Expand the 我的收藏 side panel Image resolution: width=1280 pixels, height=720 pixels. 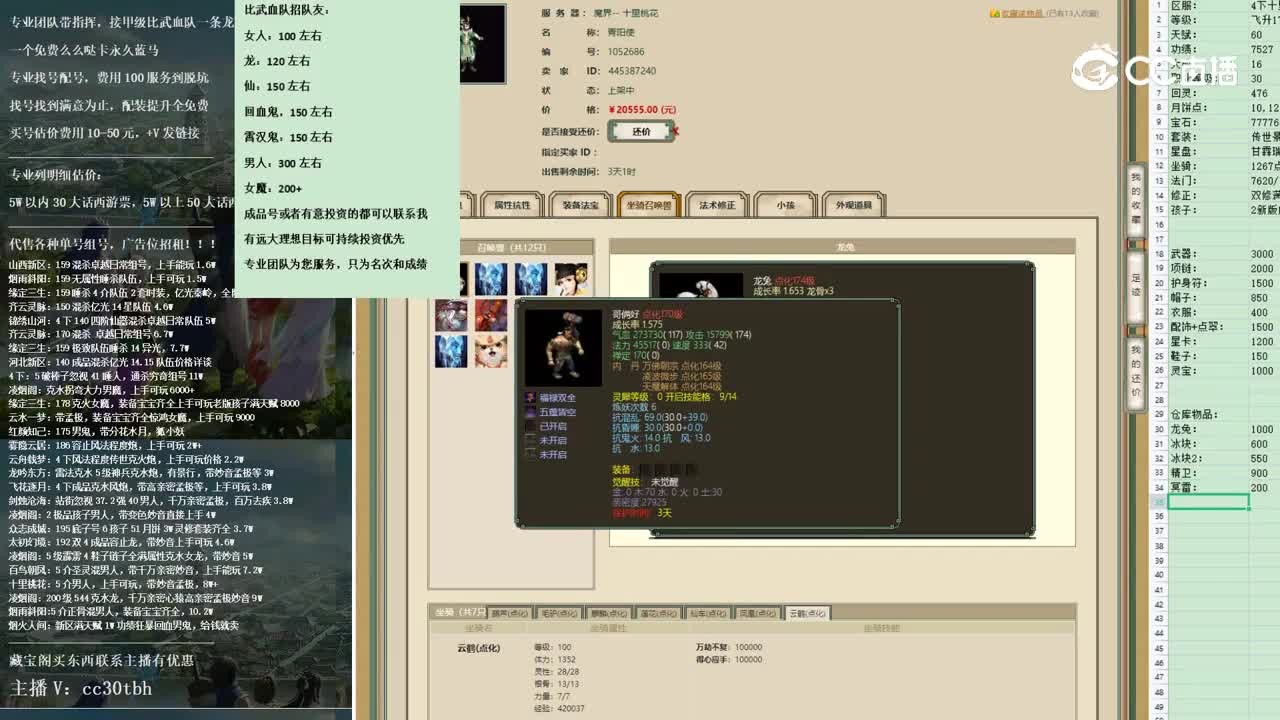pyautogui.click(x=1136, y=201)
